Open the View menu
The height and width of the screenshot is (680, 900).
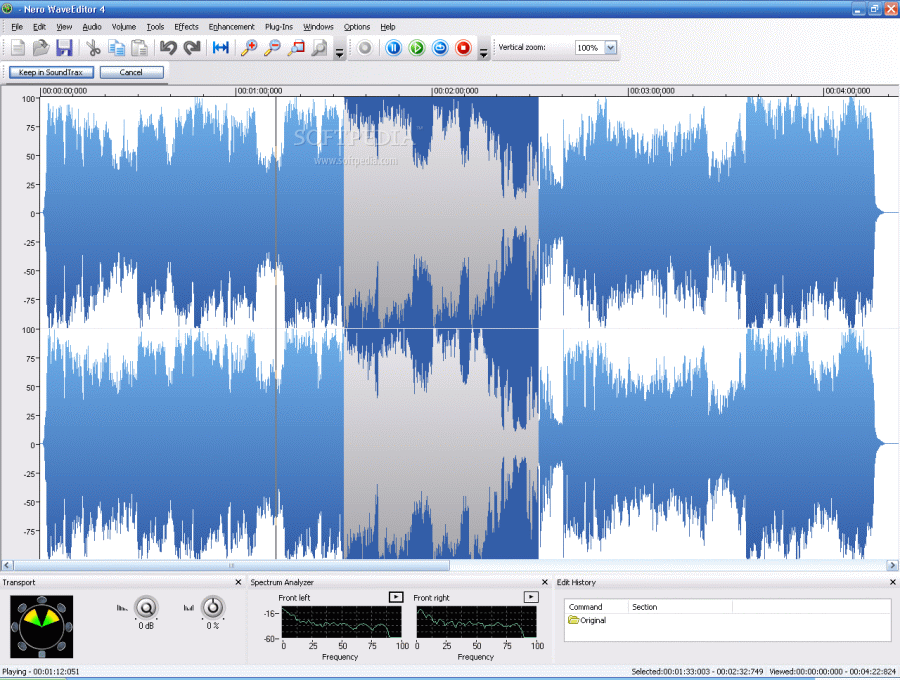(x=64, y=27)
